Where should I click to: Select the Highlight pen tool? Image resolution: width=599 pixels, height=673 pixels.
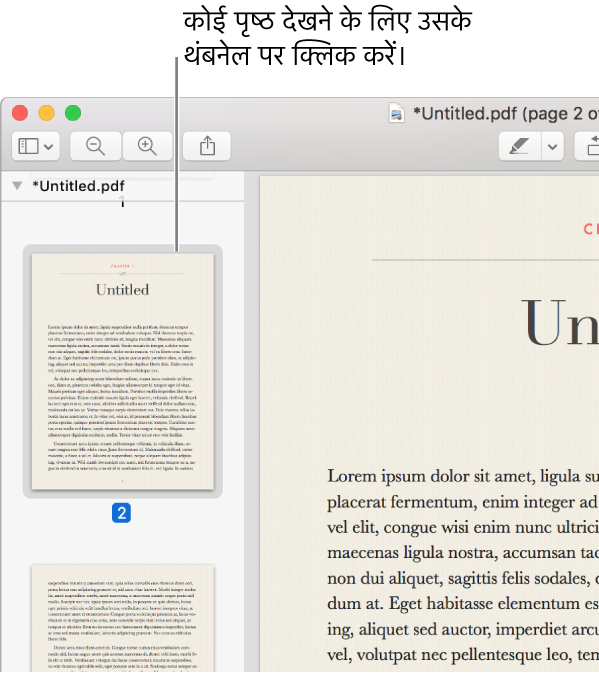click(519, 146)
